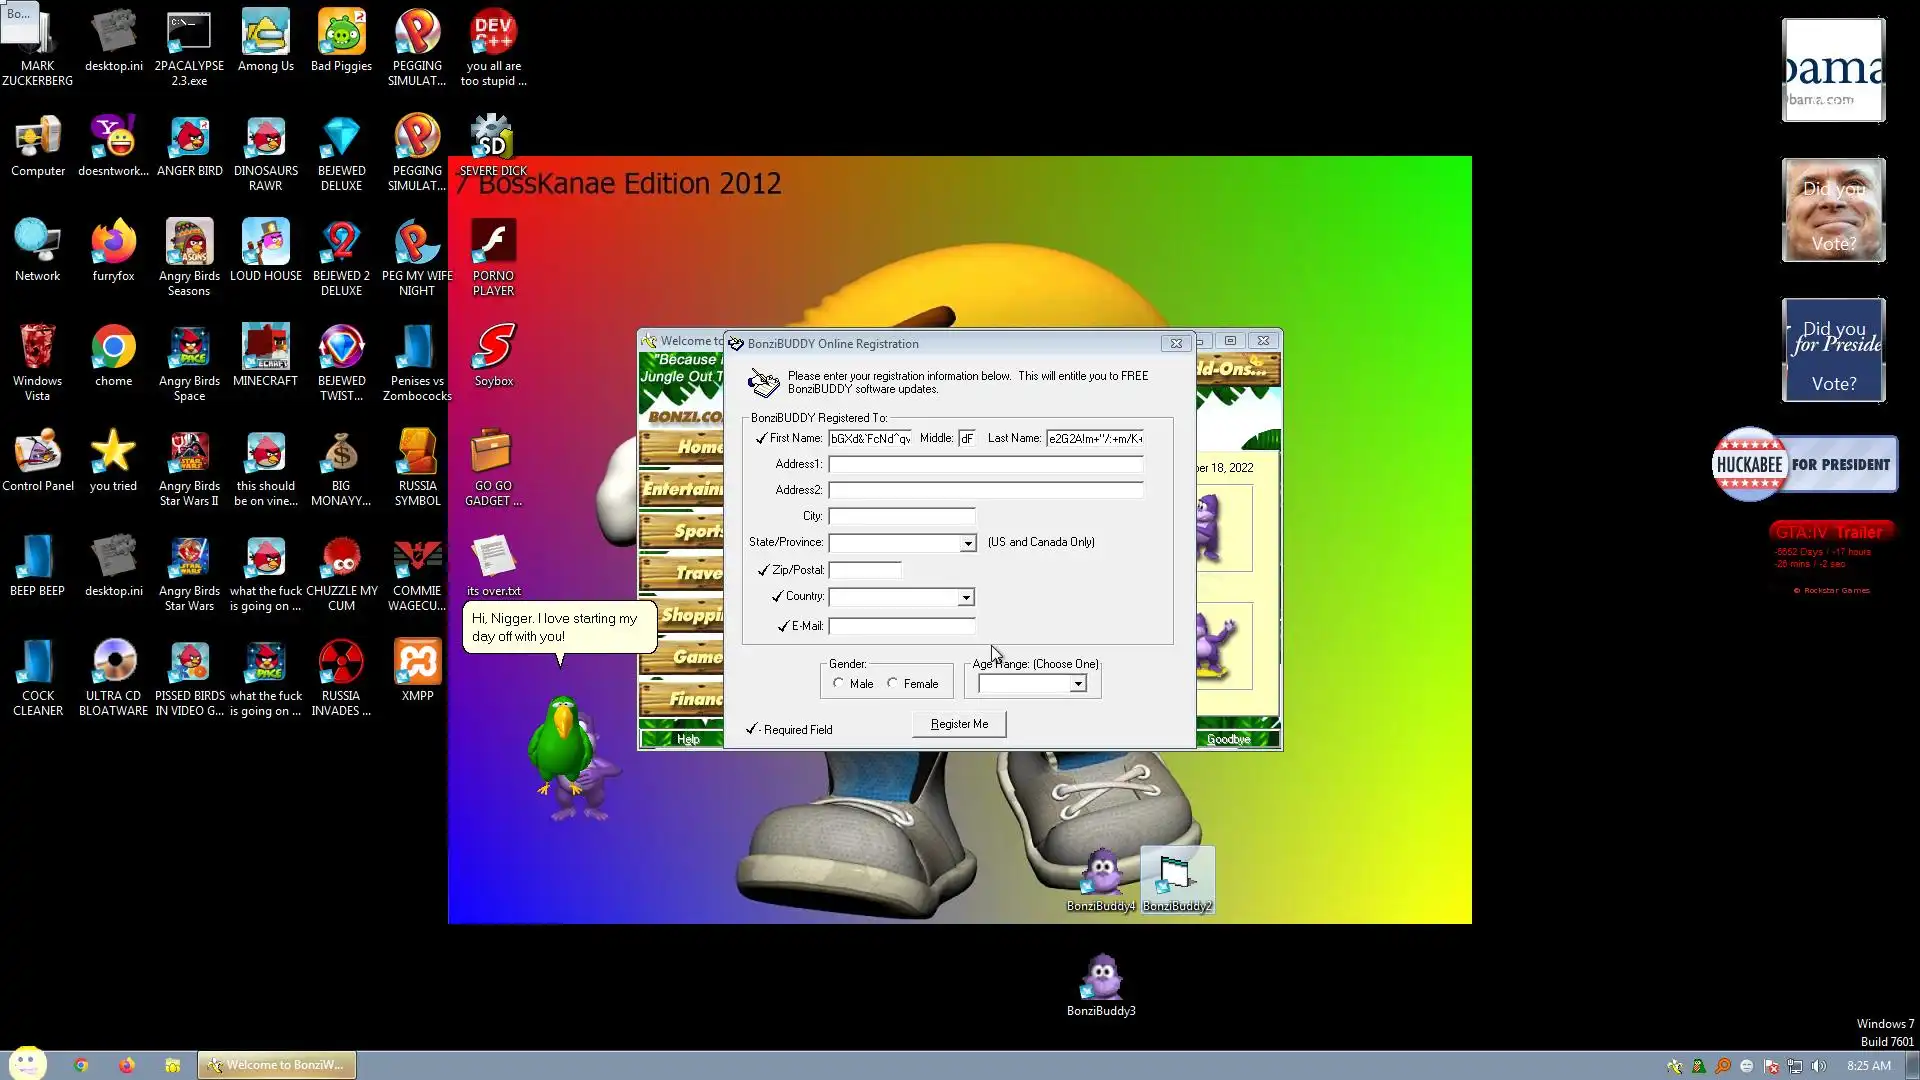
Task: Click the Firefox icon in the taskbar
Action: pyautogui.click(x=126, y=1065)
